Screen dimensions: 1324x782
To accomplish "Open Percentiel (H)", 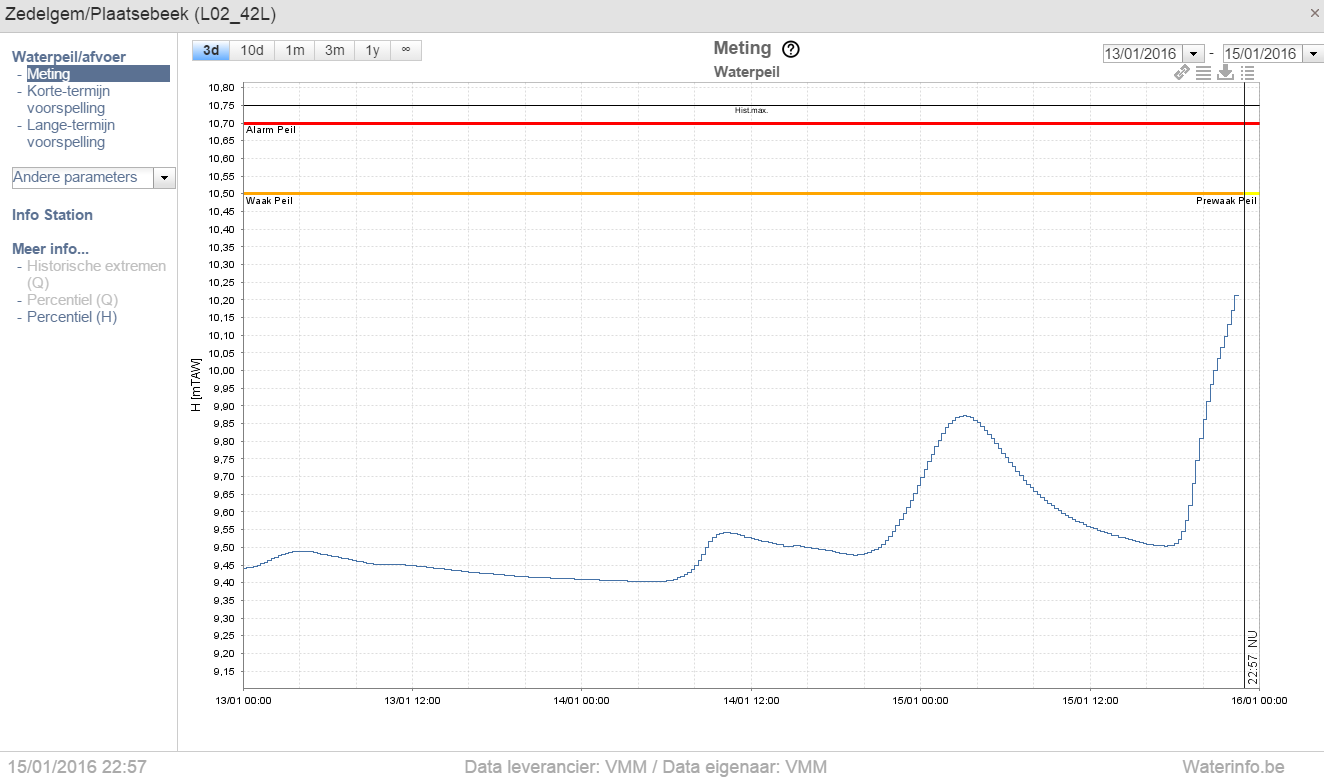I will [x=72, y=317].
